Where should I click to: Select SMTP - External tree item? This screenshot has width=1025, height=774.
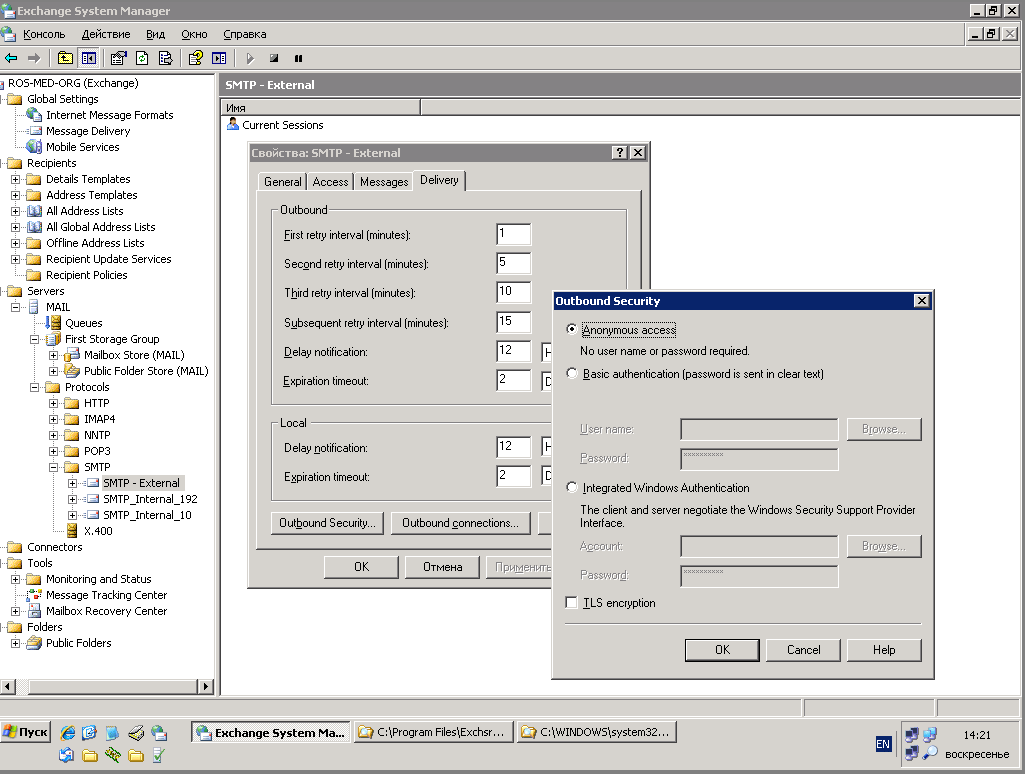tap(141, 482)
